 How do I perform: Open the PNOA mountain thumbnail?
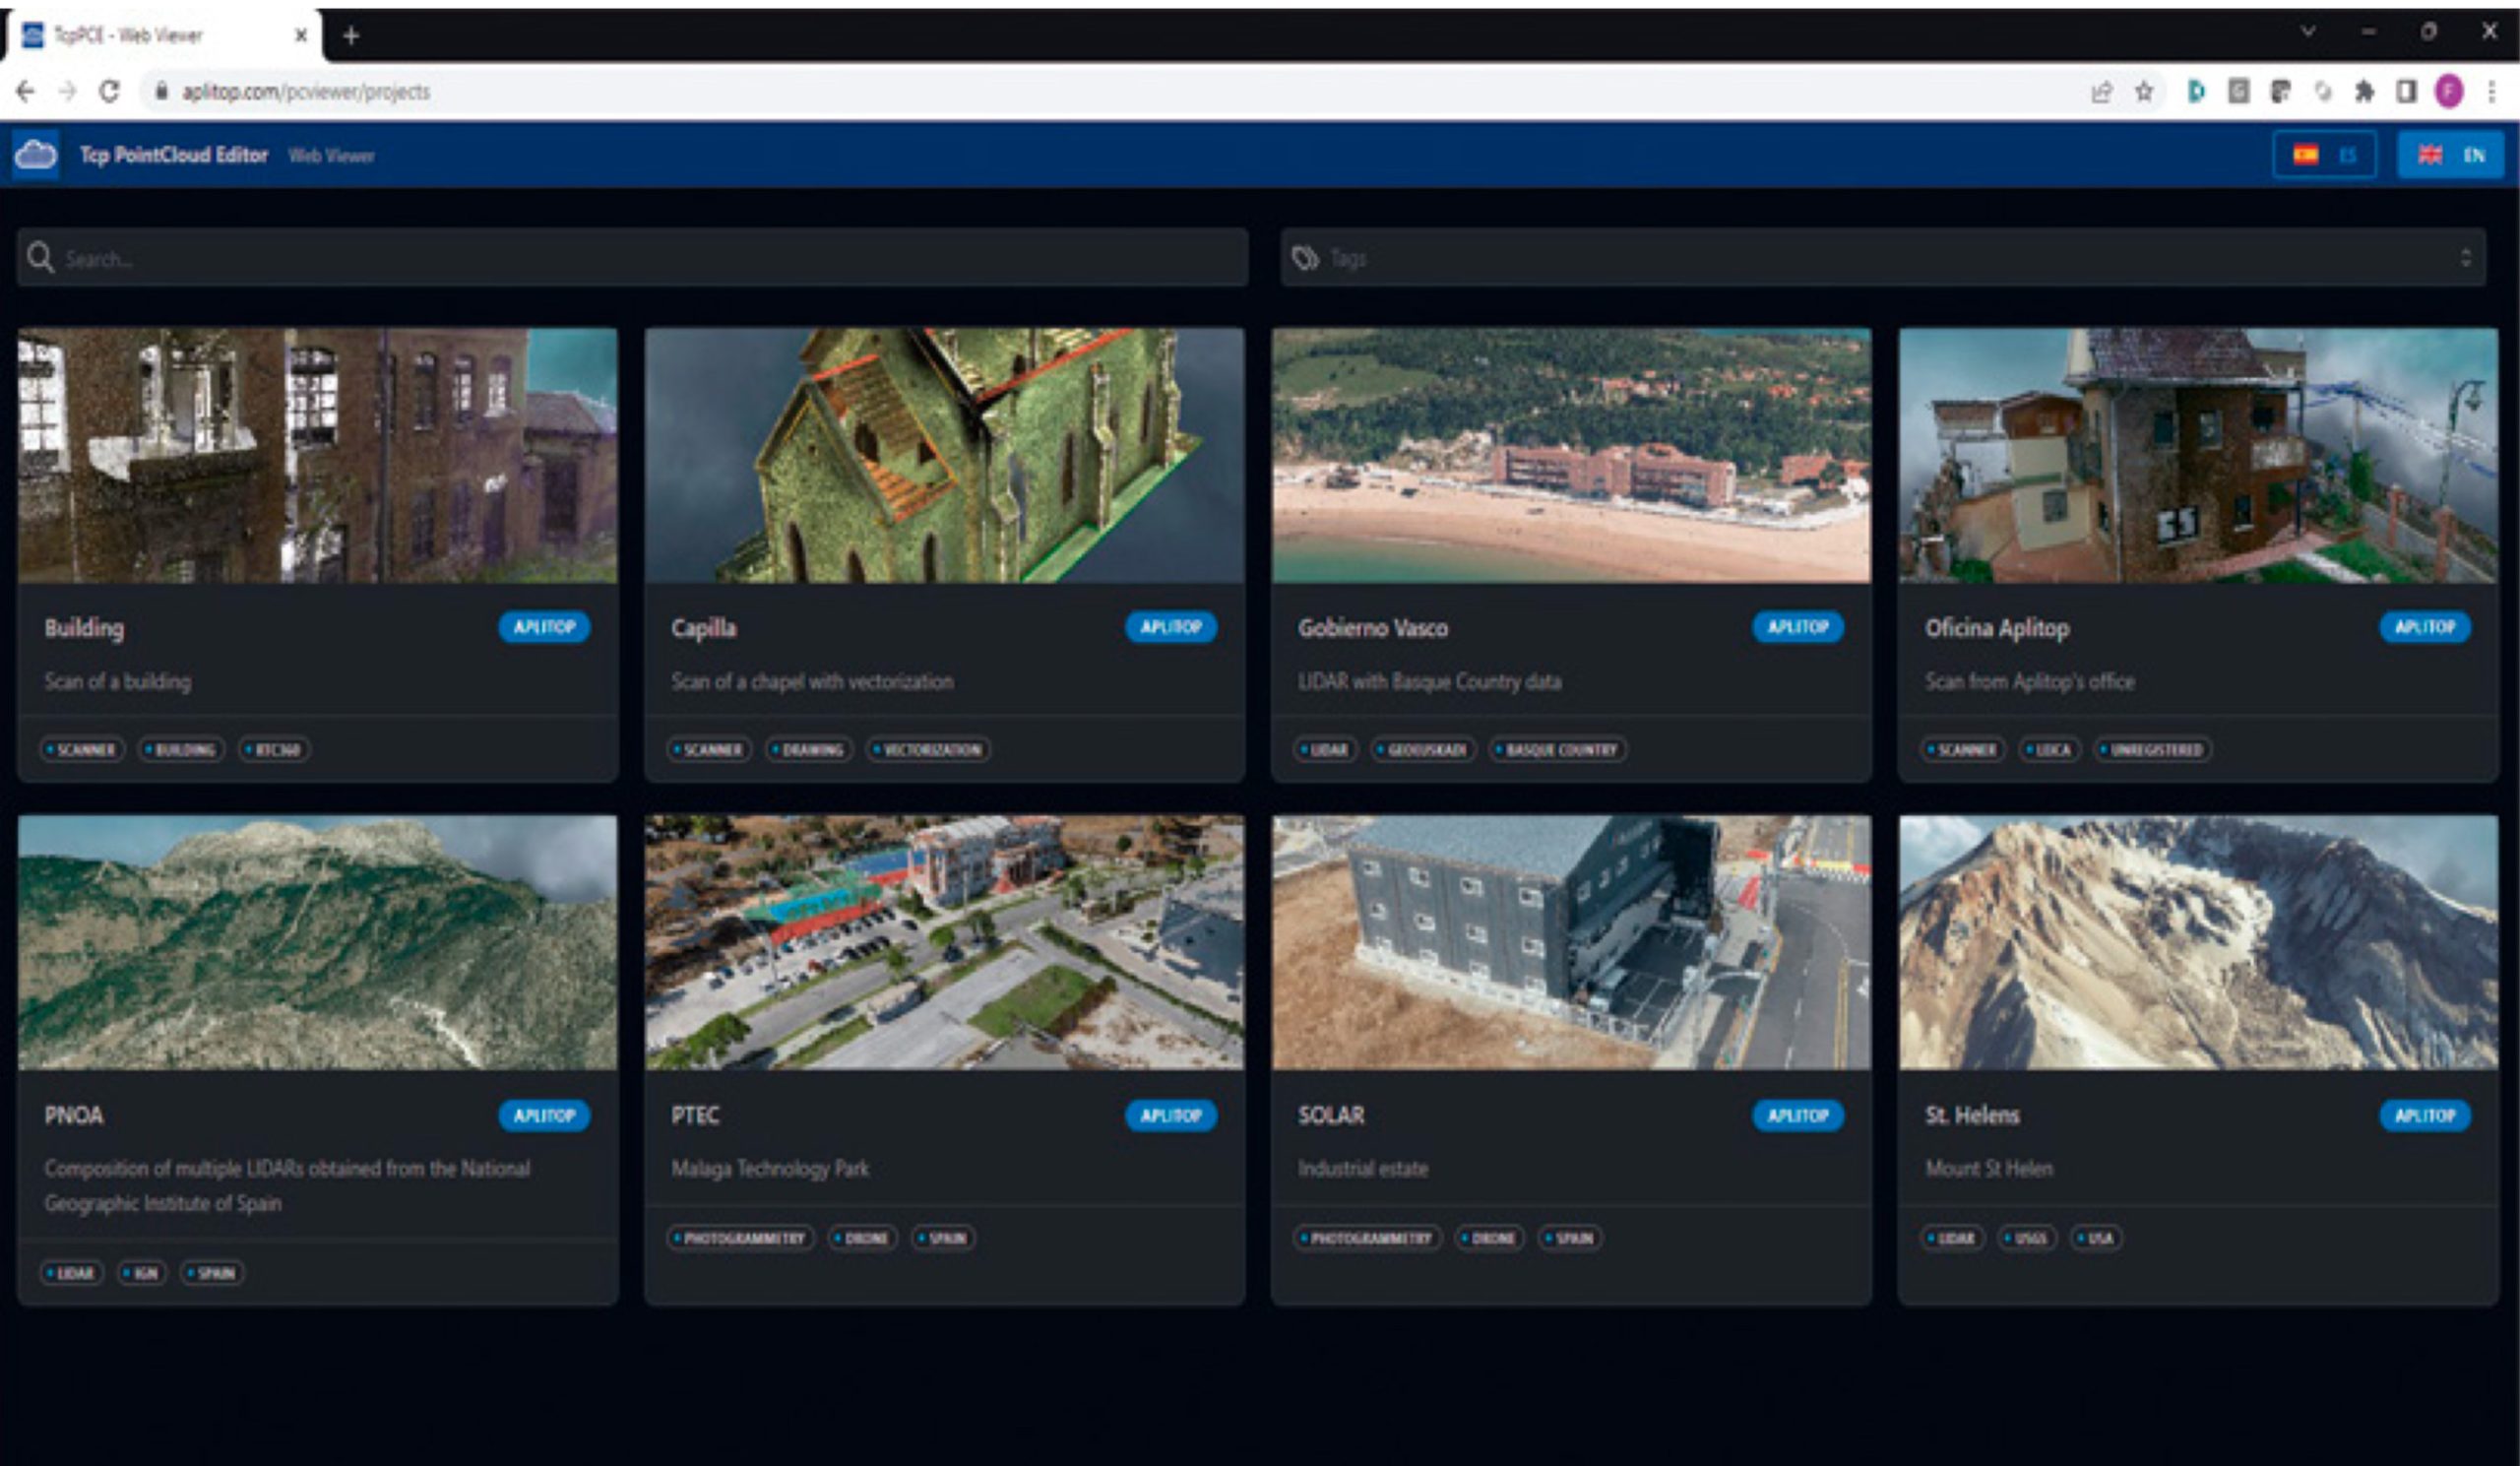pos(318,942)
